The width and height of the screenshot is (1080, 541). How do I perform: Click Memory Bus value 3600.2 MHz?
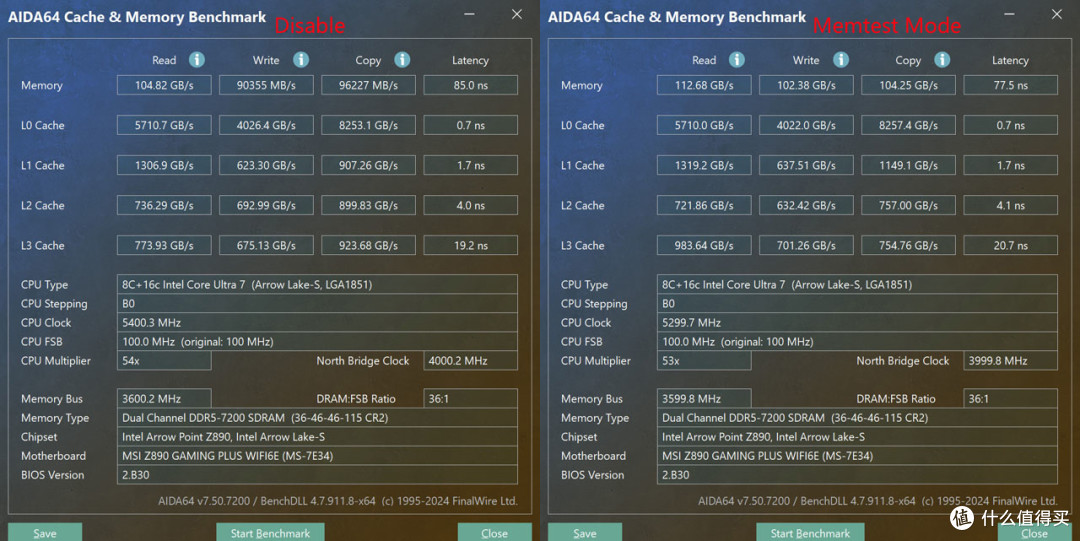tap(164, 398)
